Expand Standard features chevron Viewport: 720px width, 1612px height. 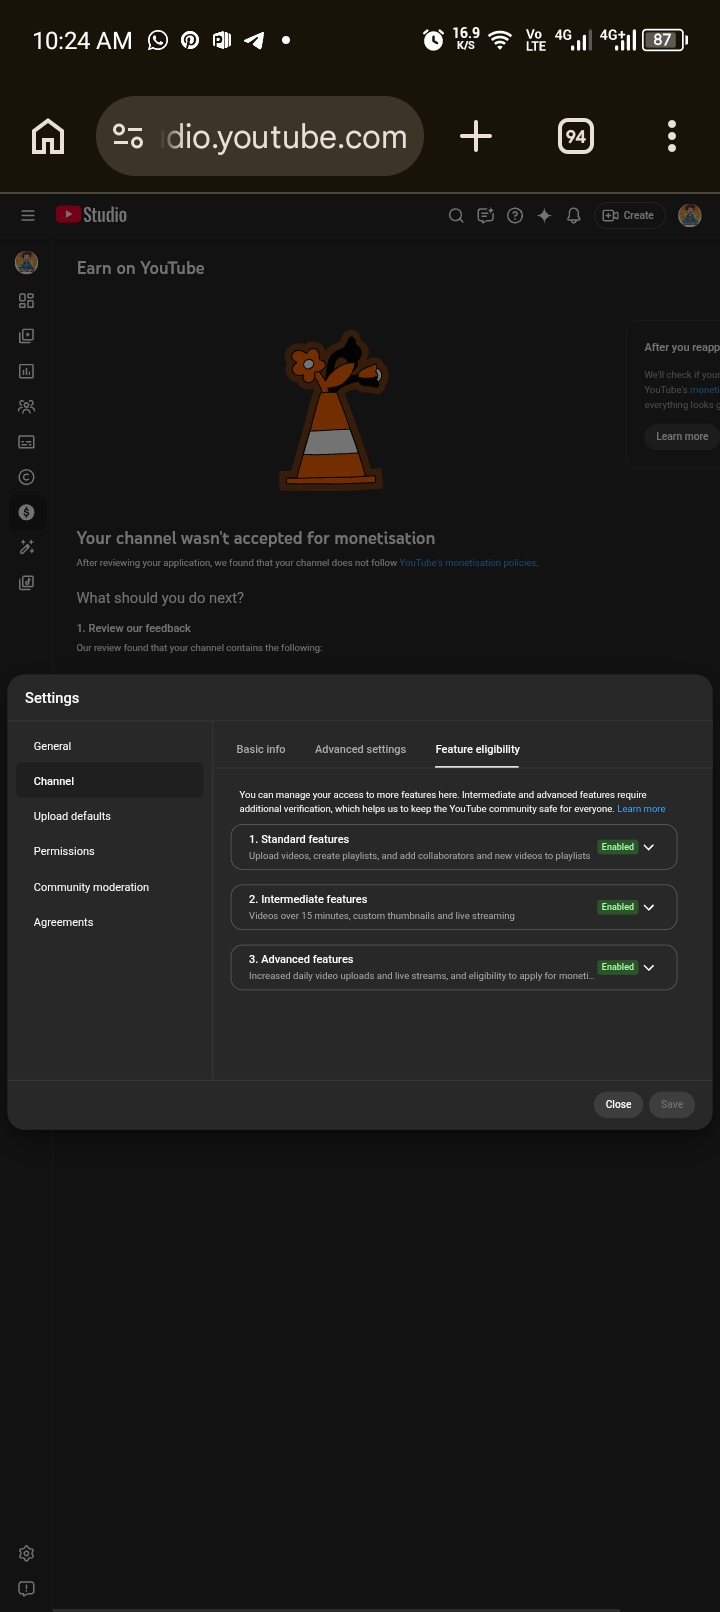[649, 847]
